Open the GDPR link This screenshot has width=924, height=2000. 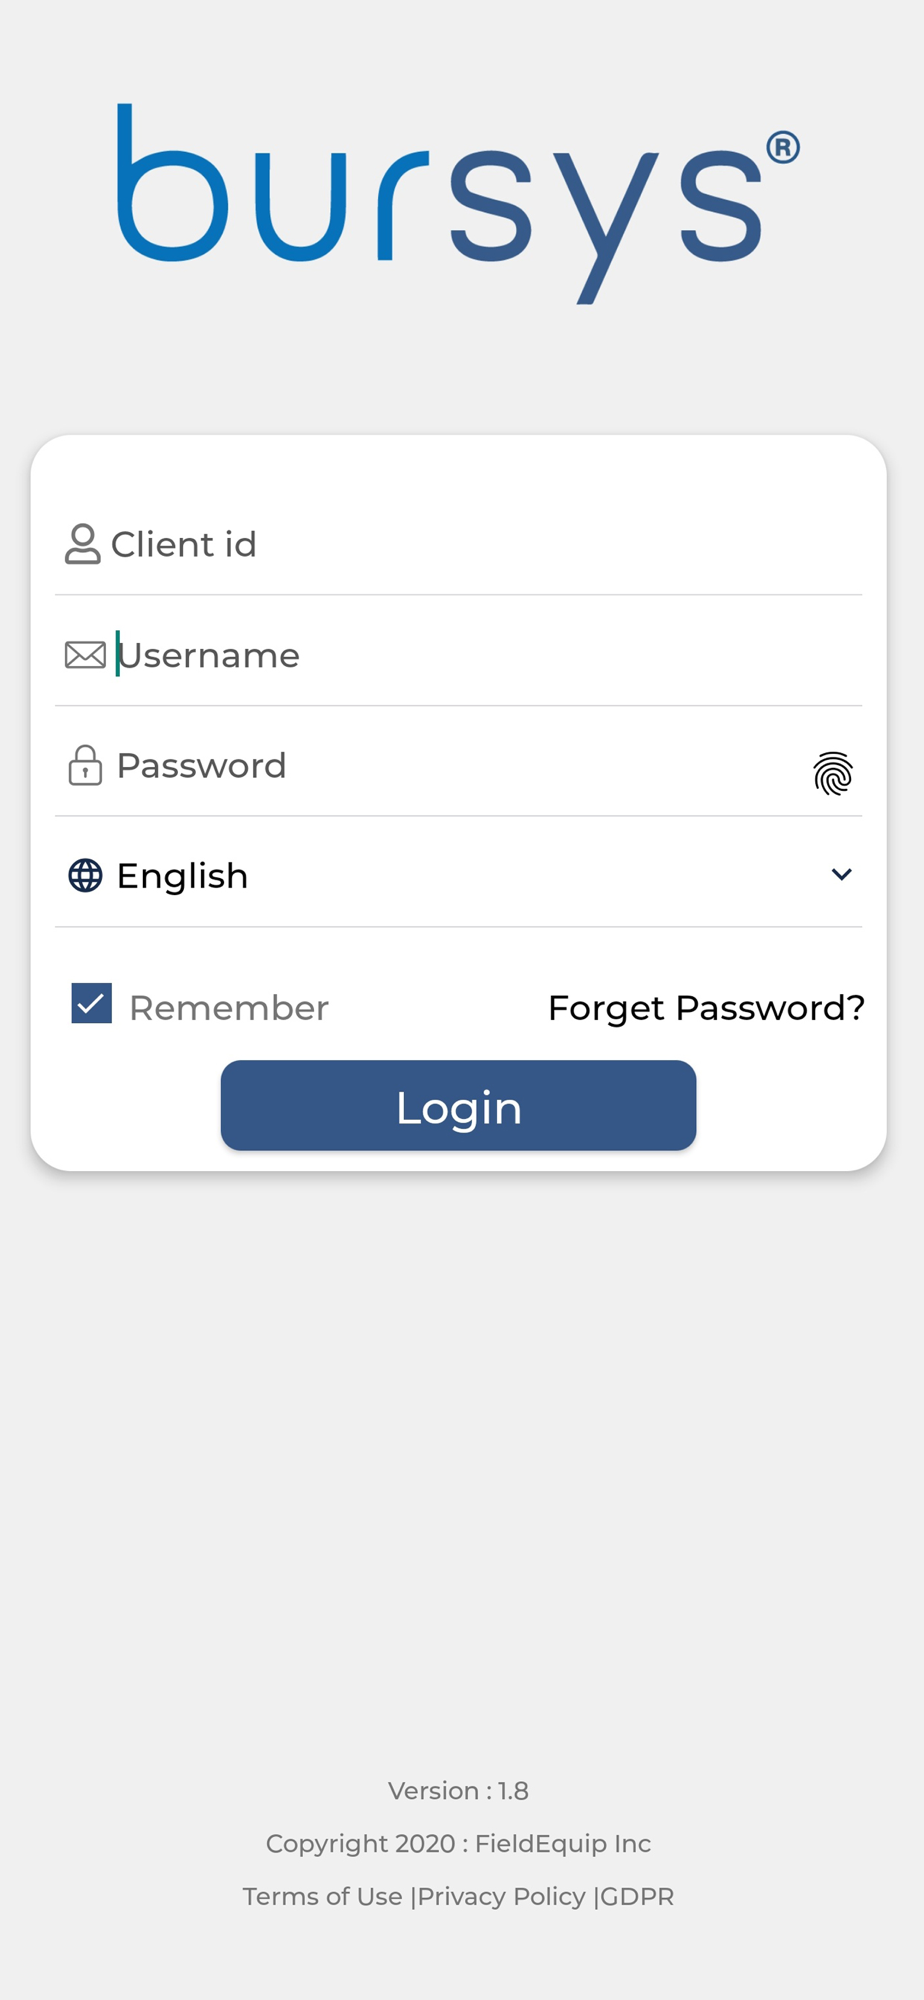[637, 1896]
